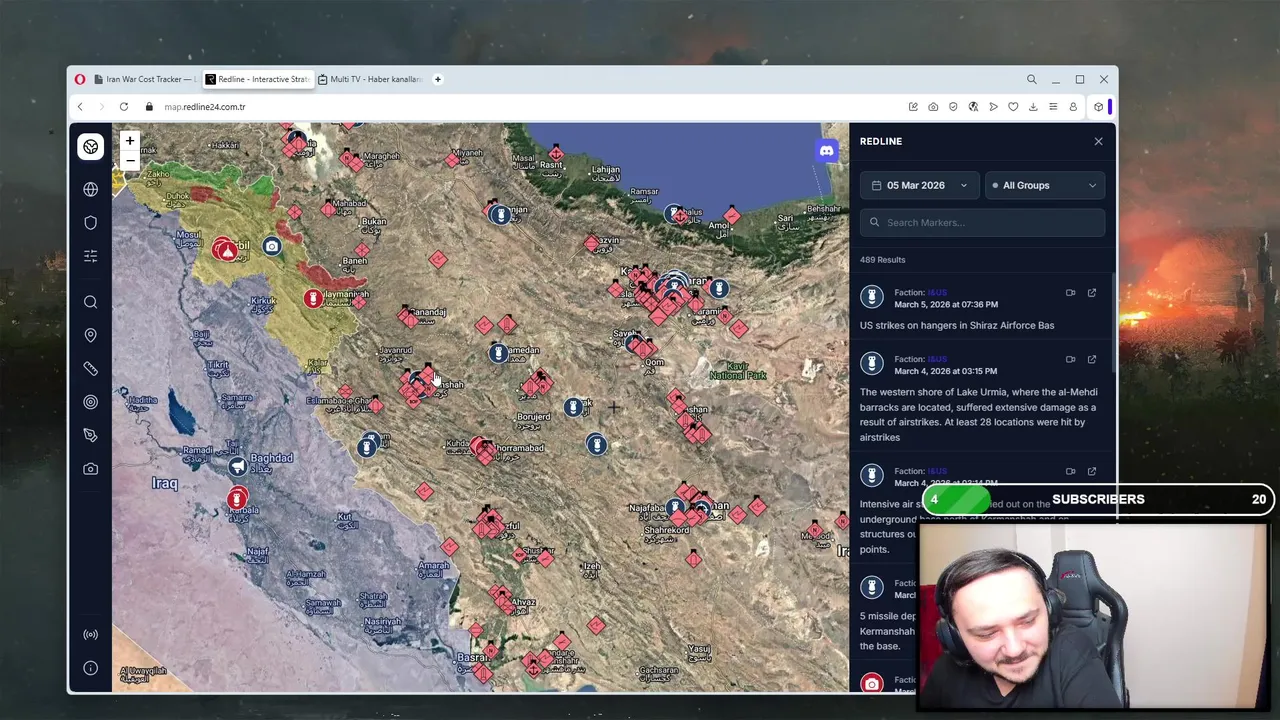Click the red bomb marker near Sulaymaniyah
Screen dimensions: 1280x720
tap(314, 298)
